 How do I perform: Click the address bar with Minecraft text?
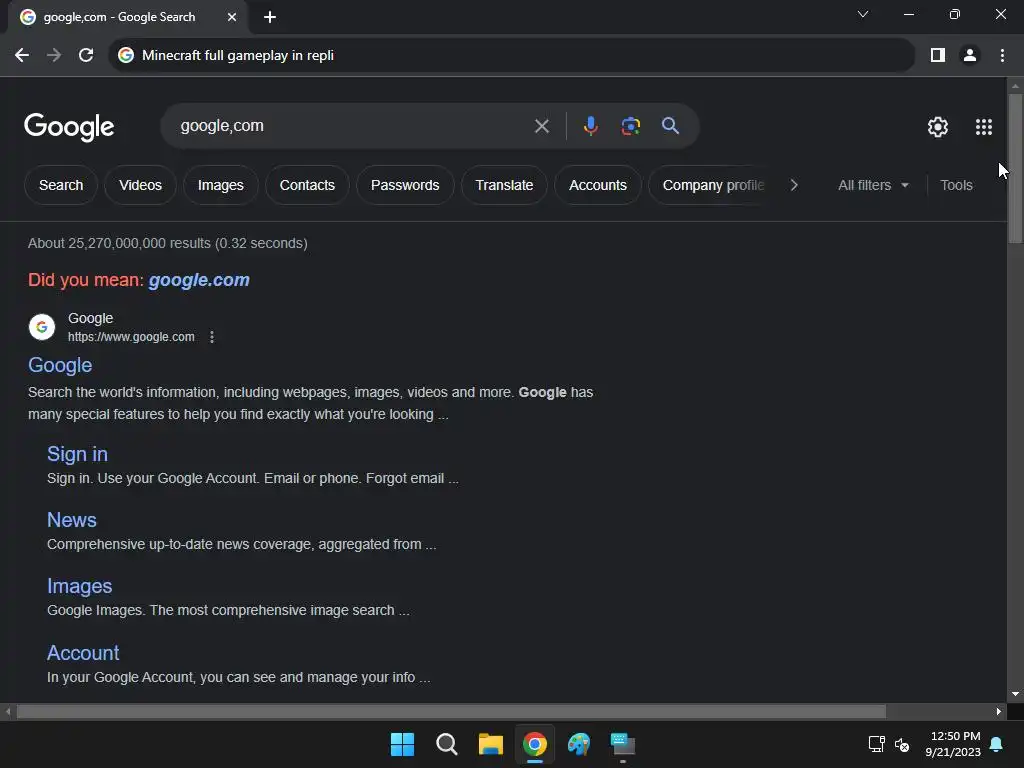click(x=511, y=56)
